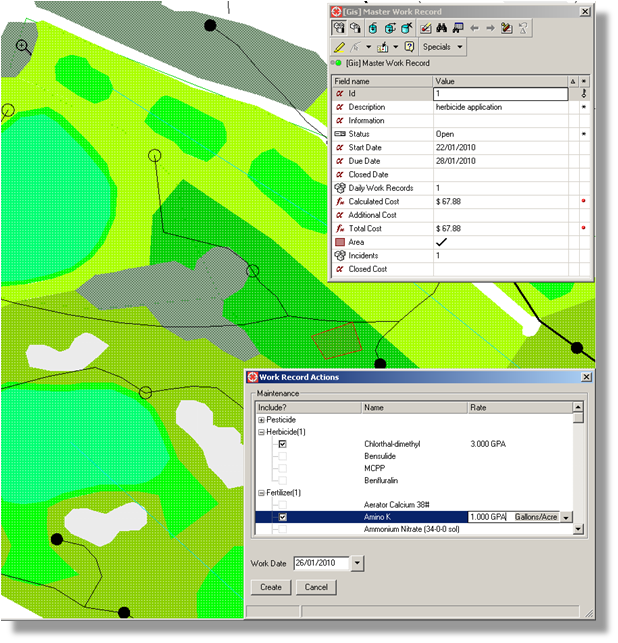
Task: Open the Work Date calendar dropdown
Action: [359, 564]
